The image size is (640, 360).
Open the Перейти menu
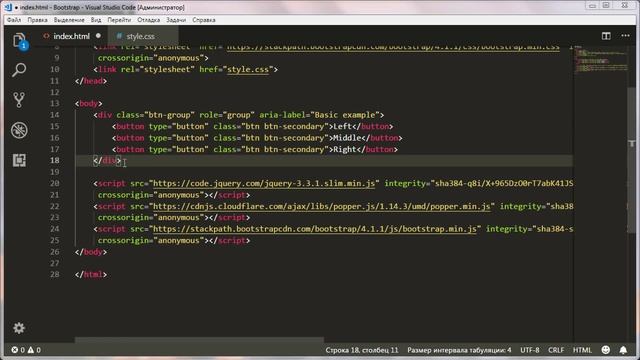(119, 20)
